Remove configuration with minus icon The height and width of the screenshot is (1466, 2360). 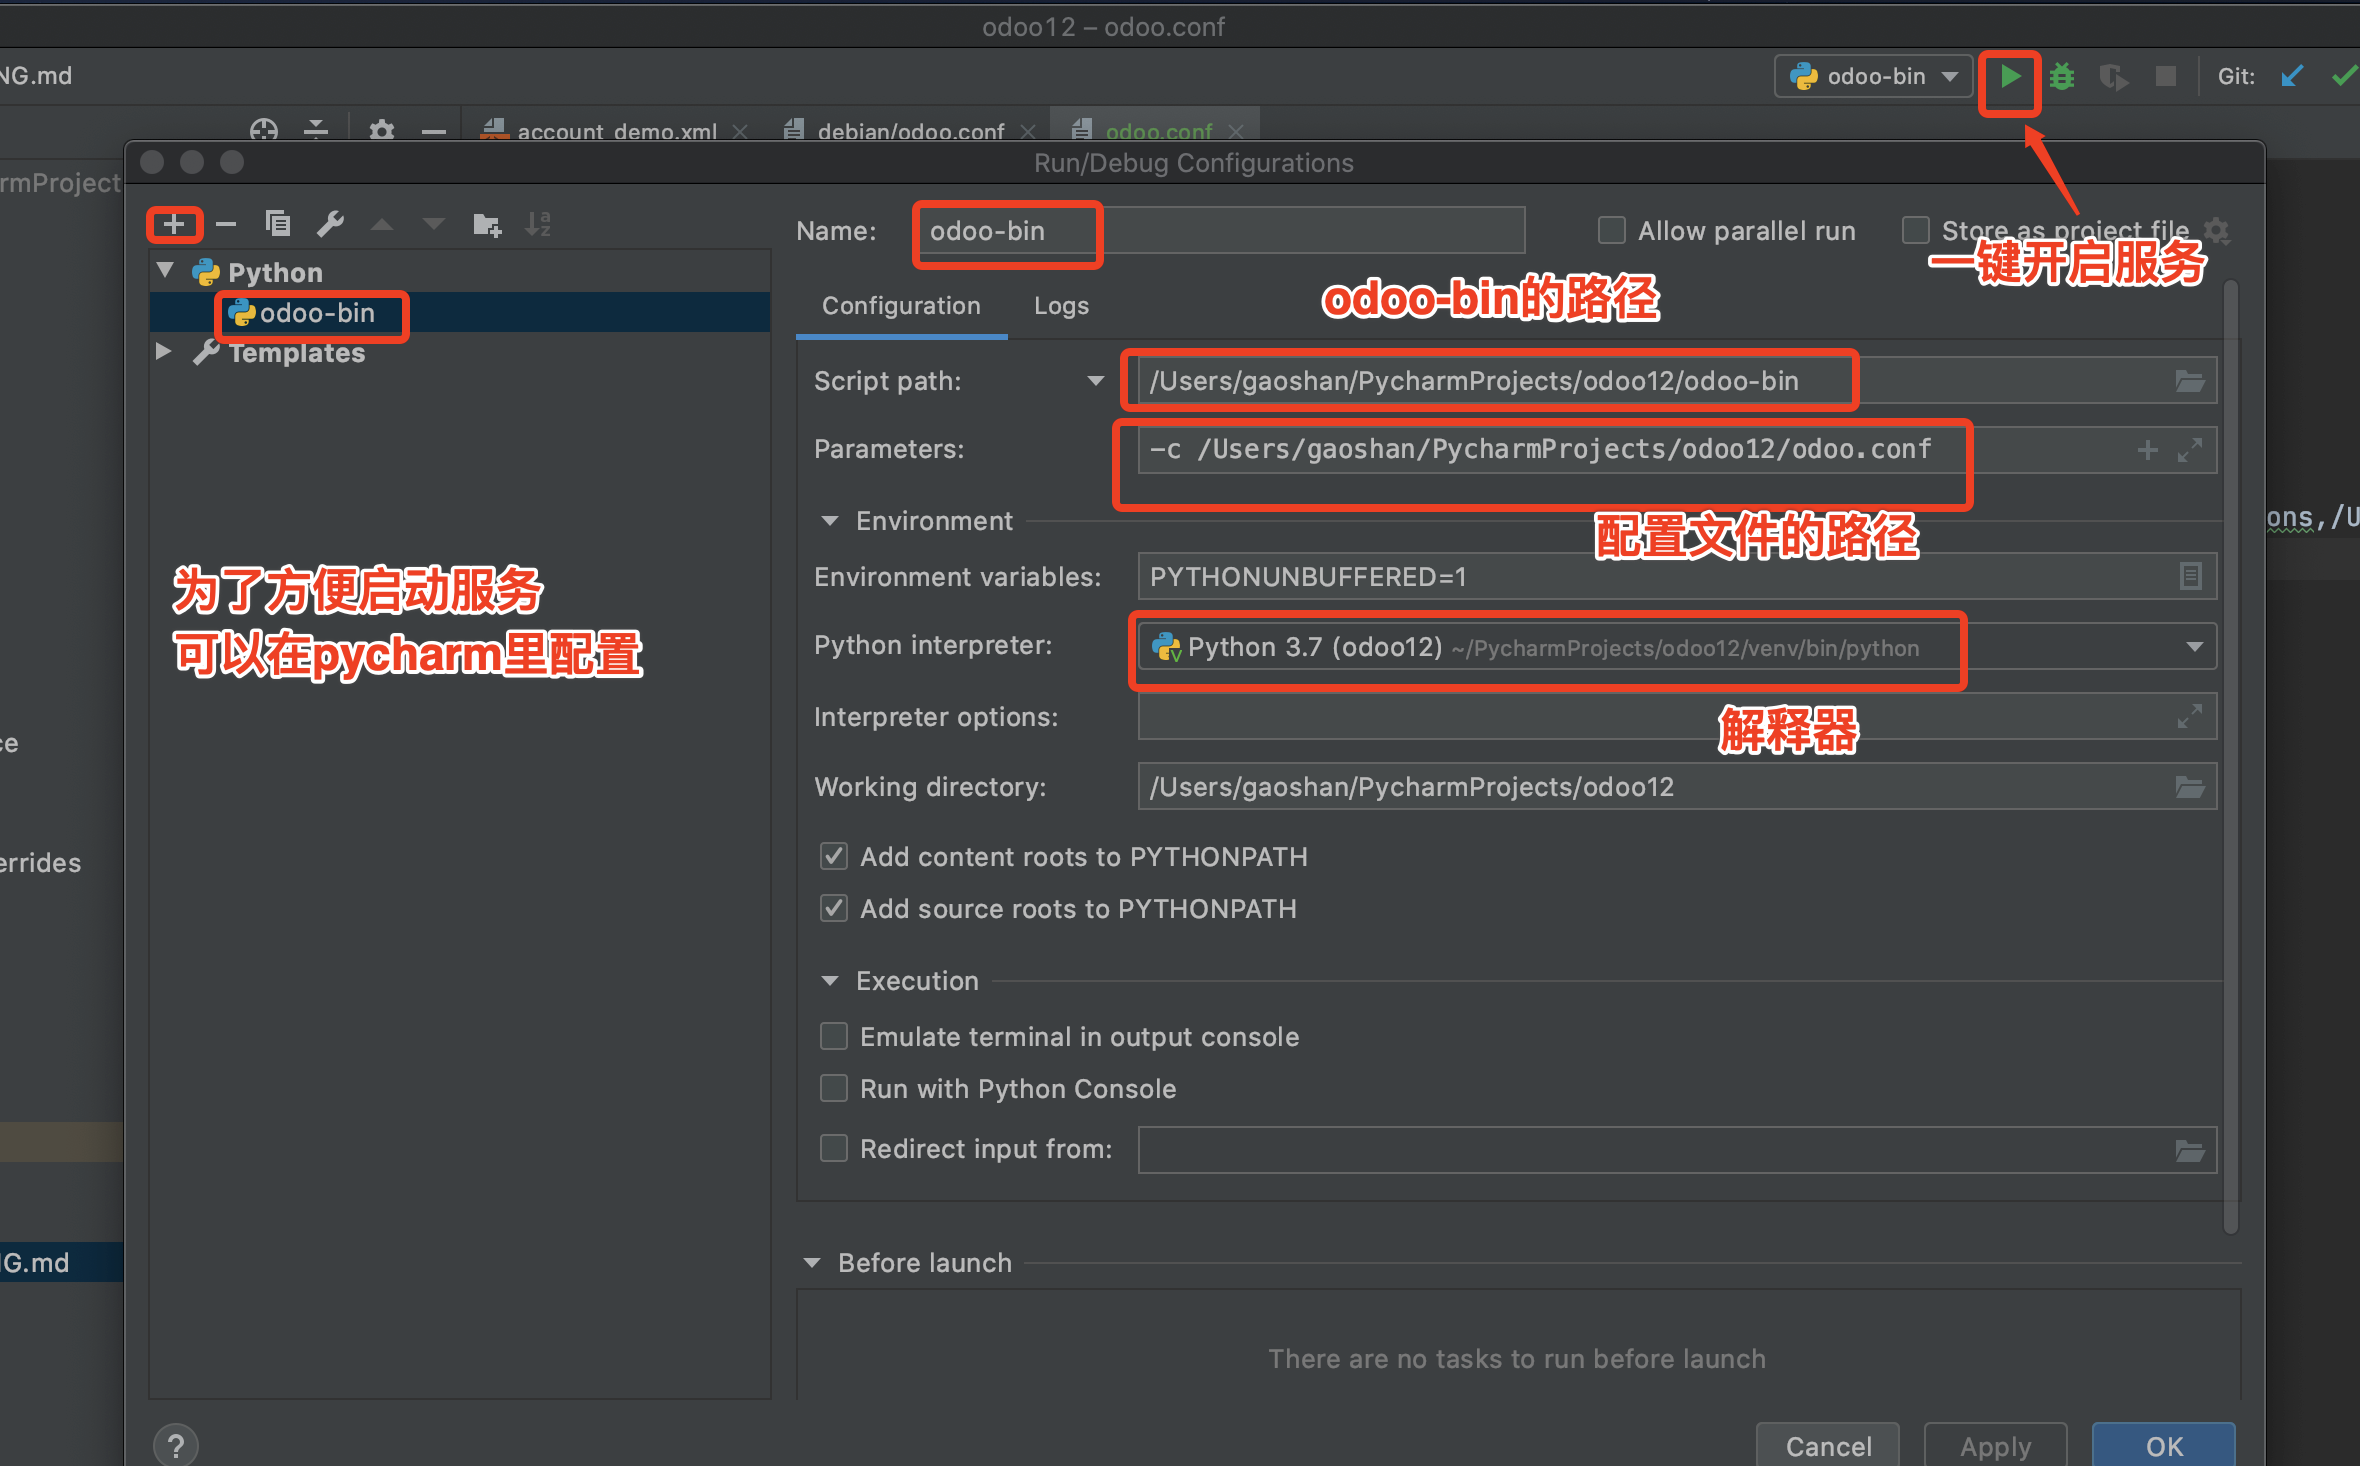pos(226,224)
